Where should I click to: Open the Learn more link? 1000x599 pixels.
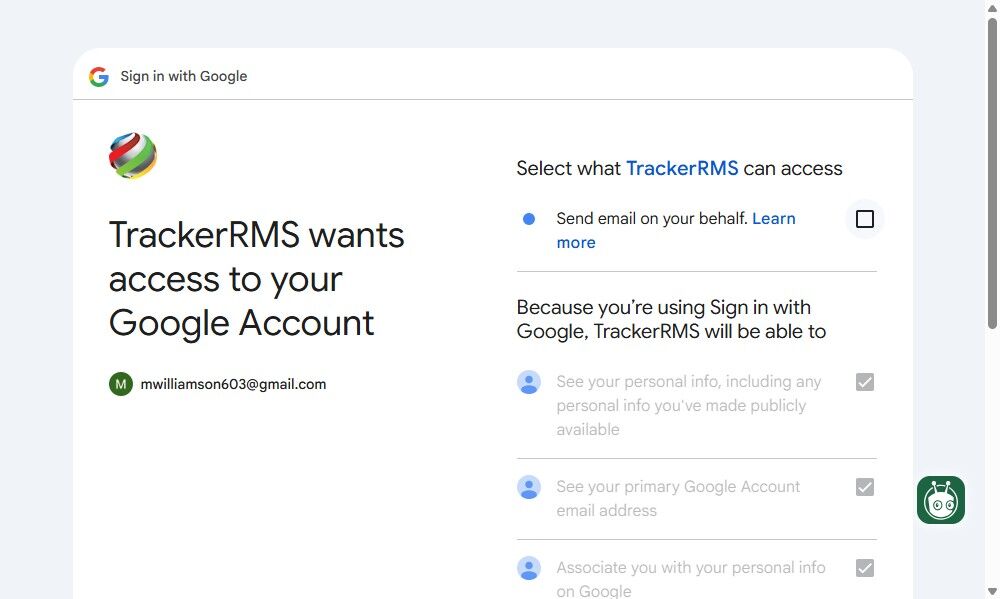(x=774, y=219)
